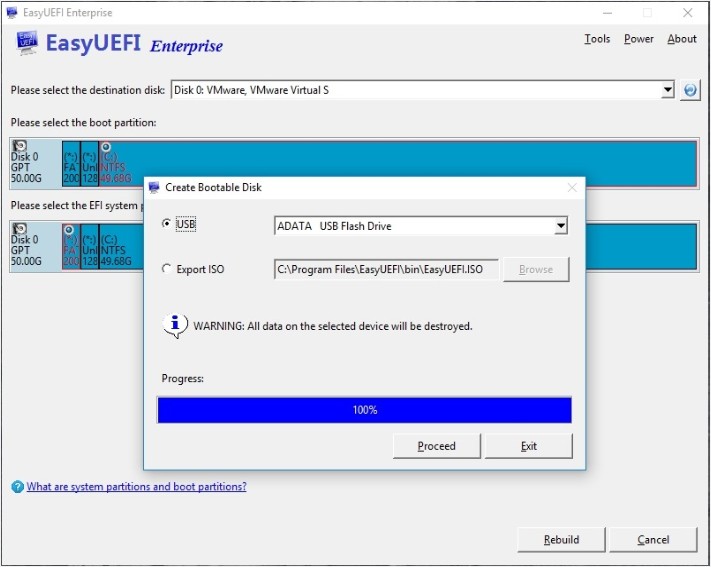This screenshot has height=567, width=711.
Task: Click the info warning bubble icon
Action: coord(175,326)
